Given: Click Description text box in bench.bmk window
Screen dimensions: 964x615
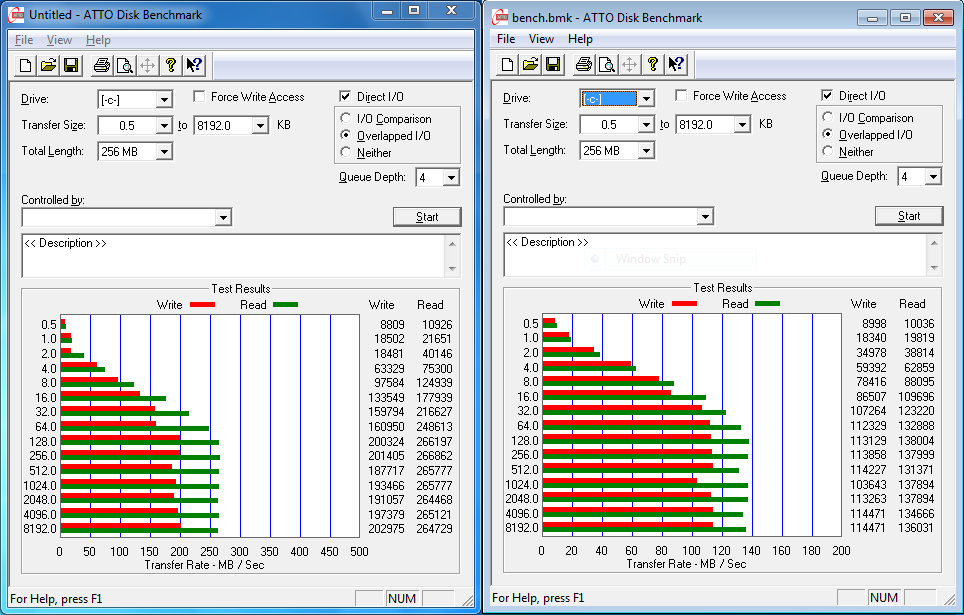Looking at the screenshot, I should coord(716,255).
